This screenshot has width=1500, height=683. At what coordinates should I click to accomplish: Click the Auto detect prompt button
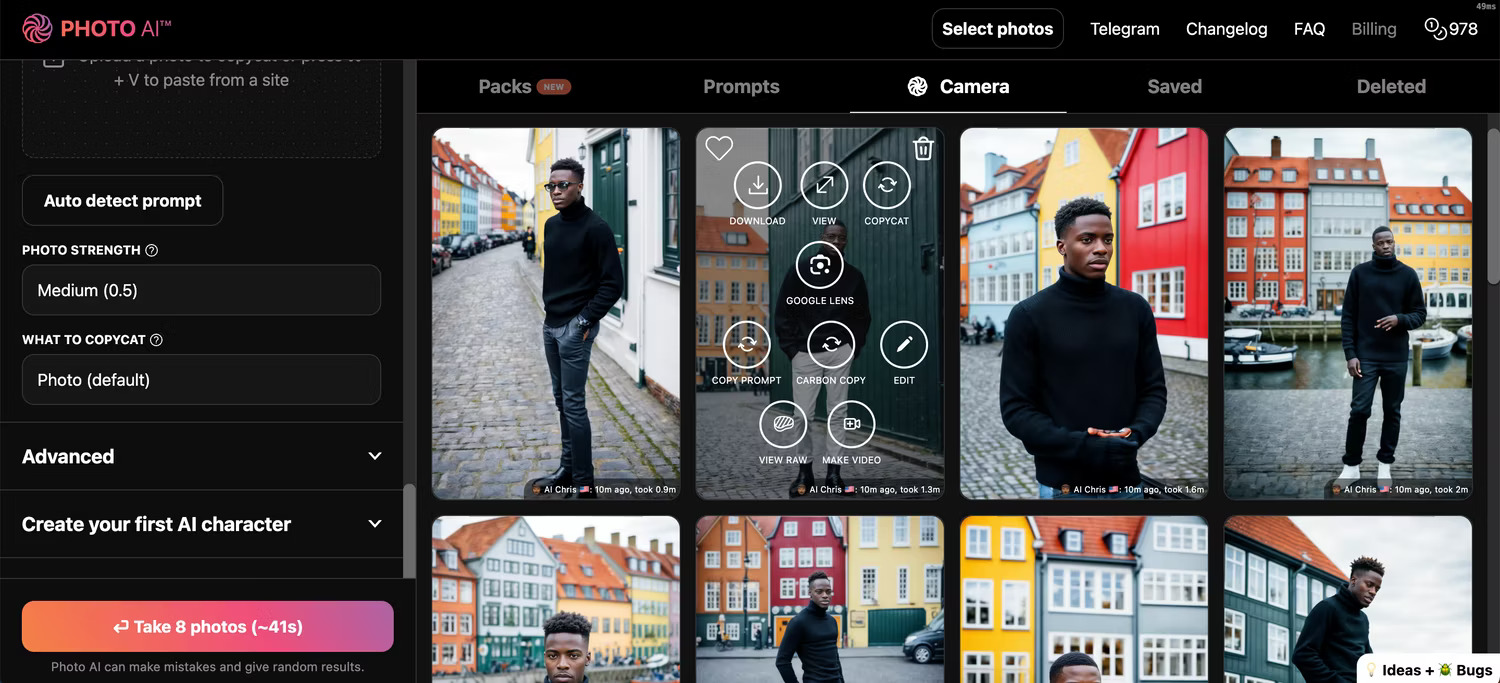pos(123,201)
